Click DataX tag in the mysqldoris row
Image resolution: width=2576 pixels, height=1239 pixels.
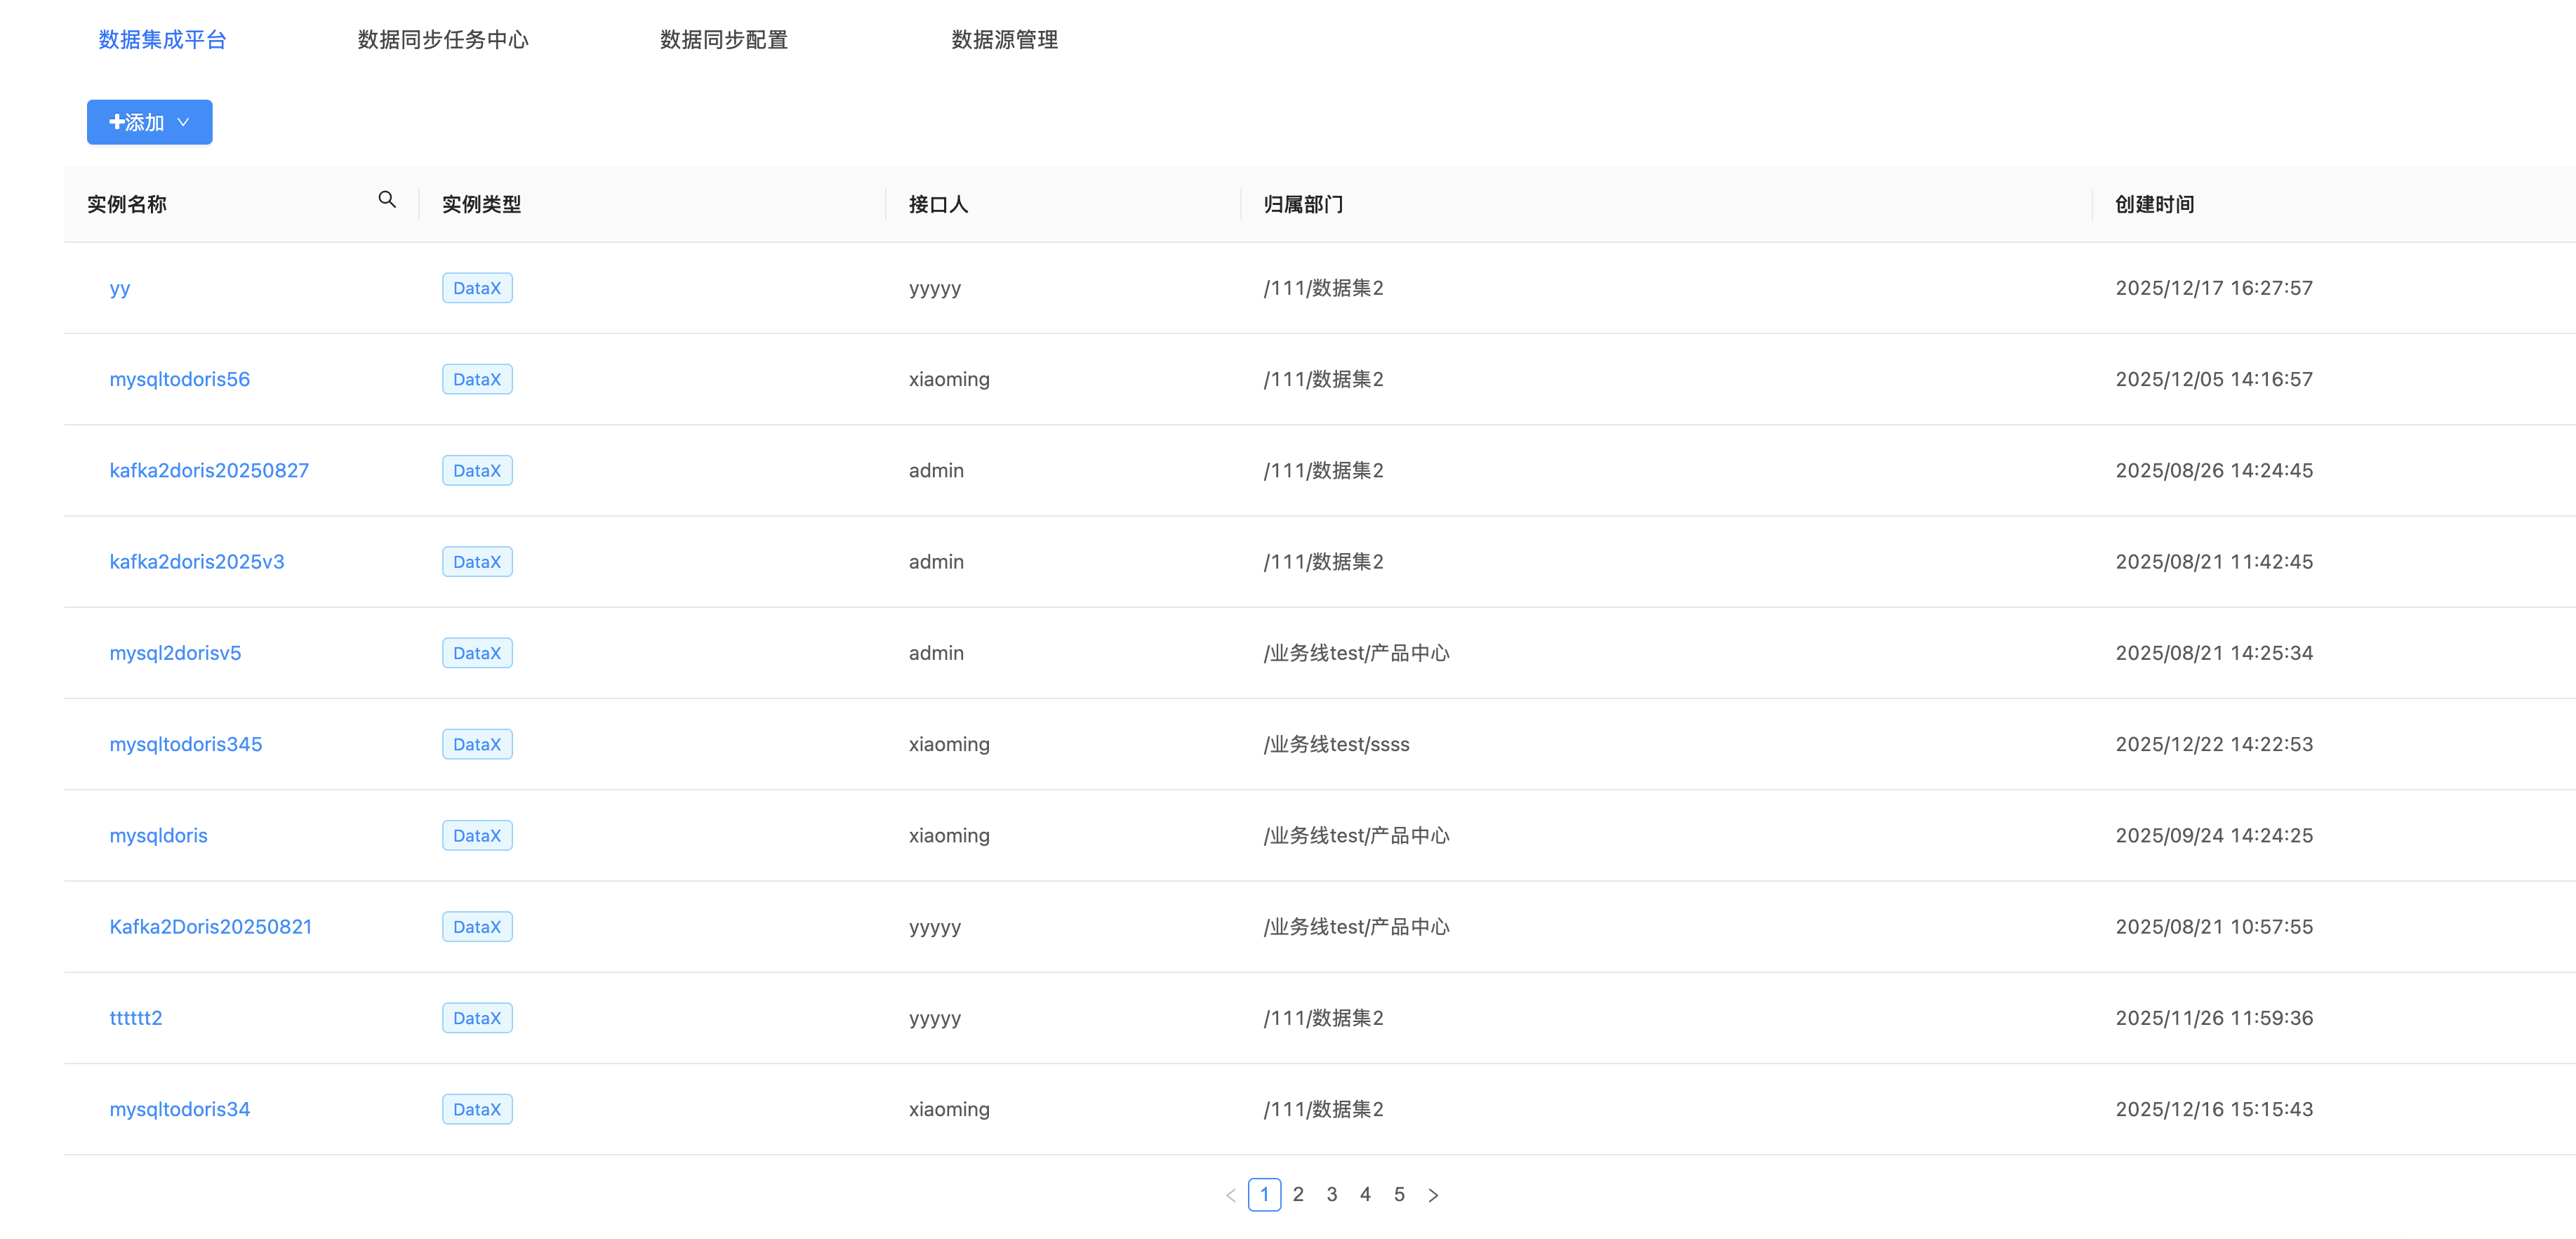477,835
